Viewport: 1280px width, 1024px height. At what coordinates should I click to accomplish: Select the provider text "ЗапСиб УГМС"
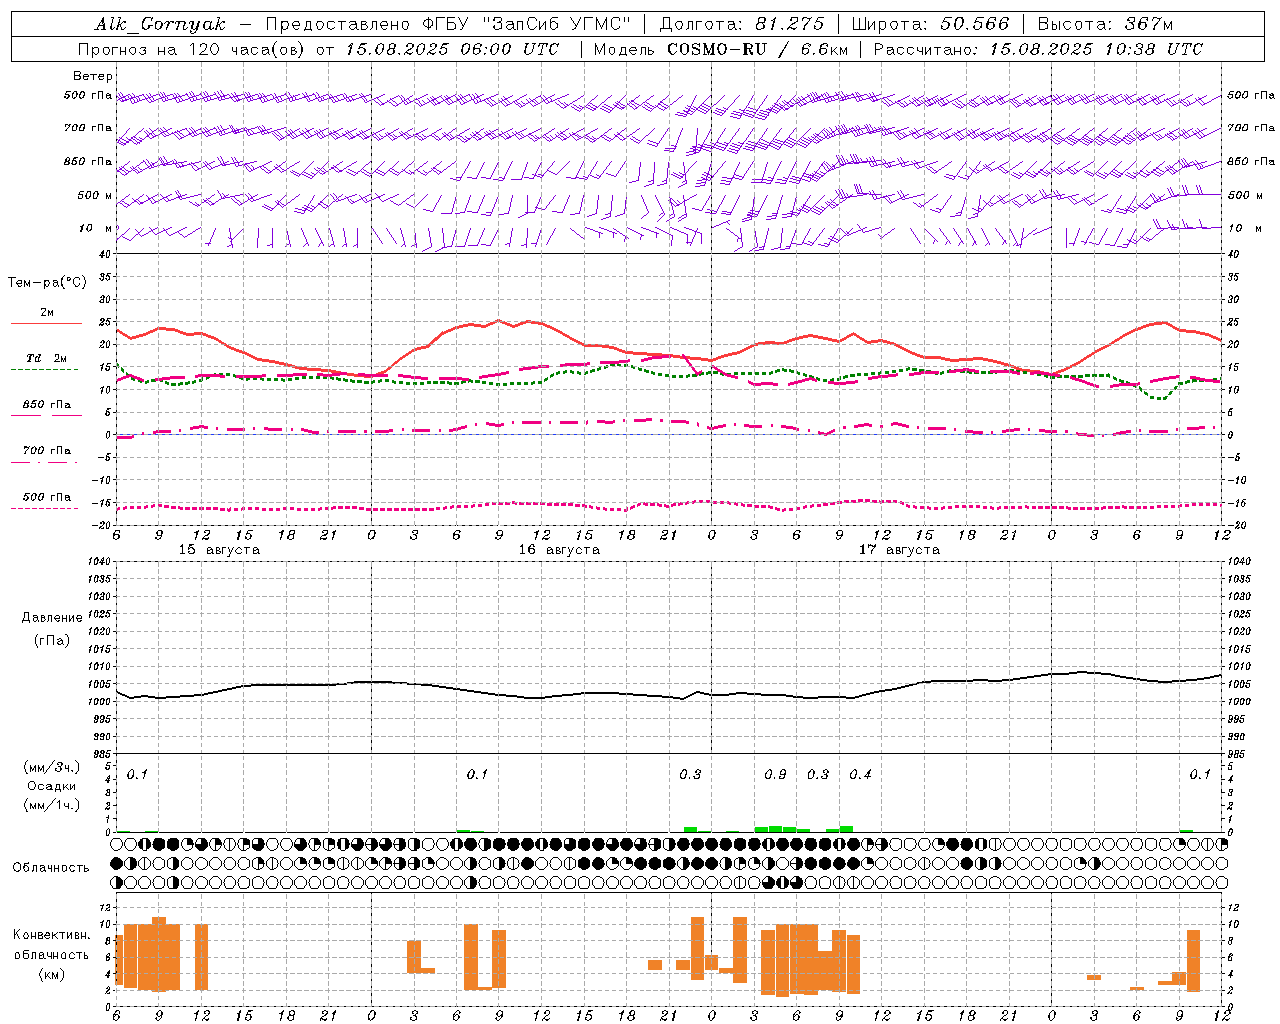[558, 24]
